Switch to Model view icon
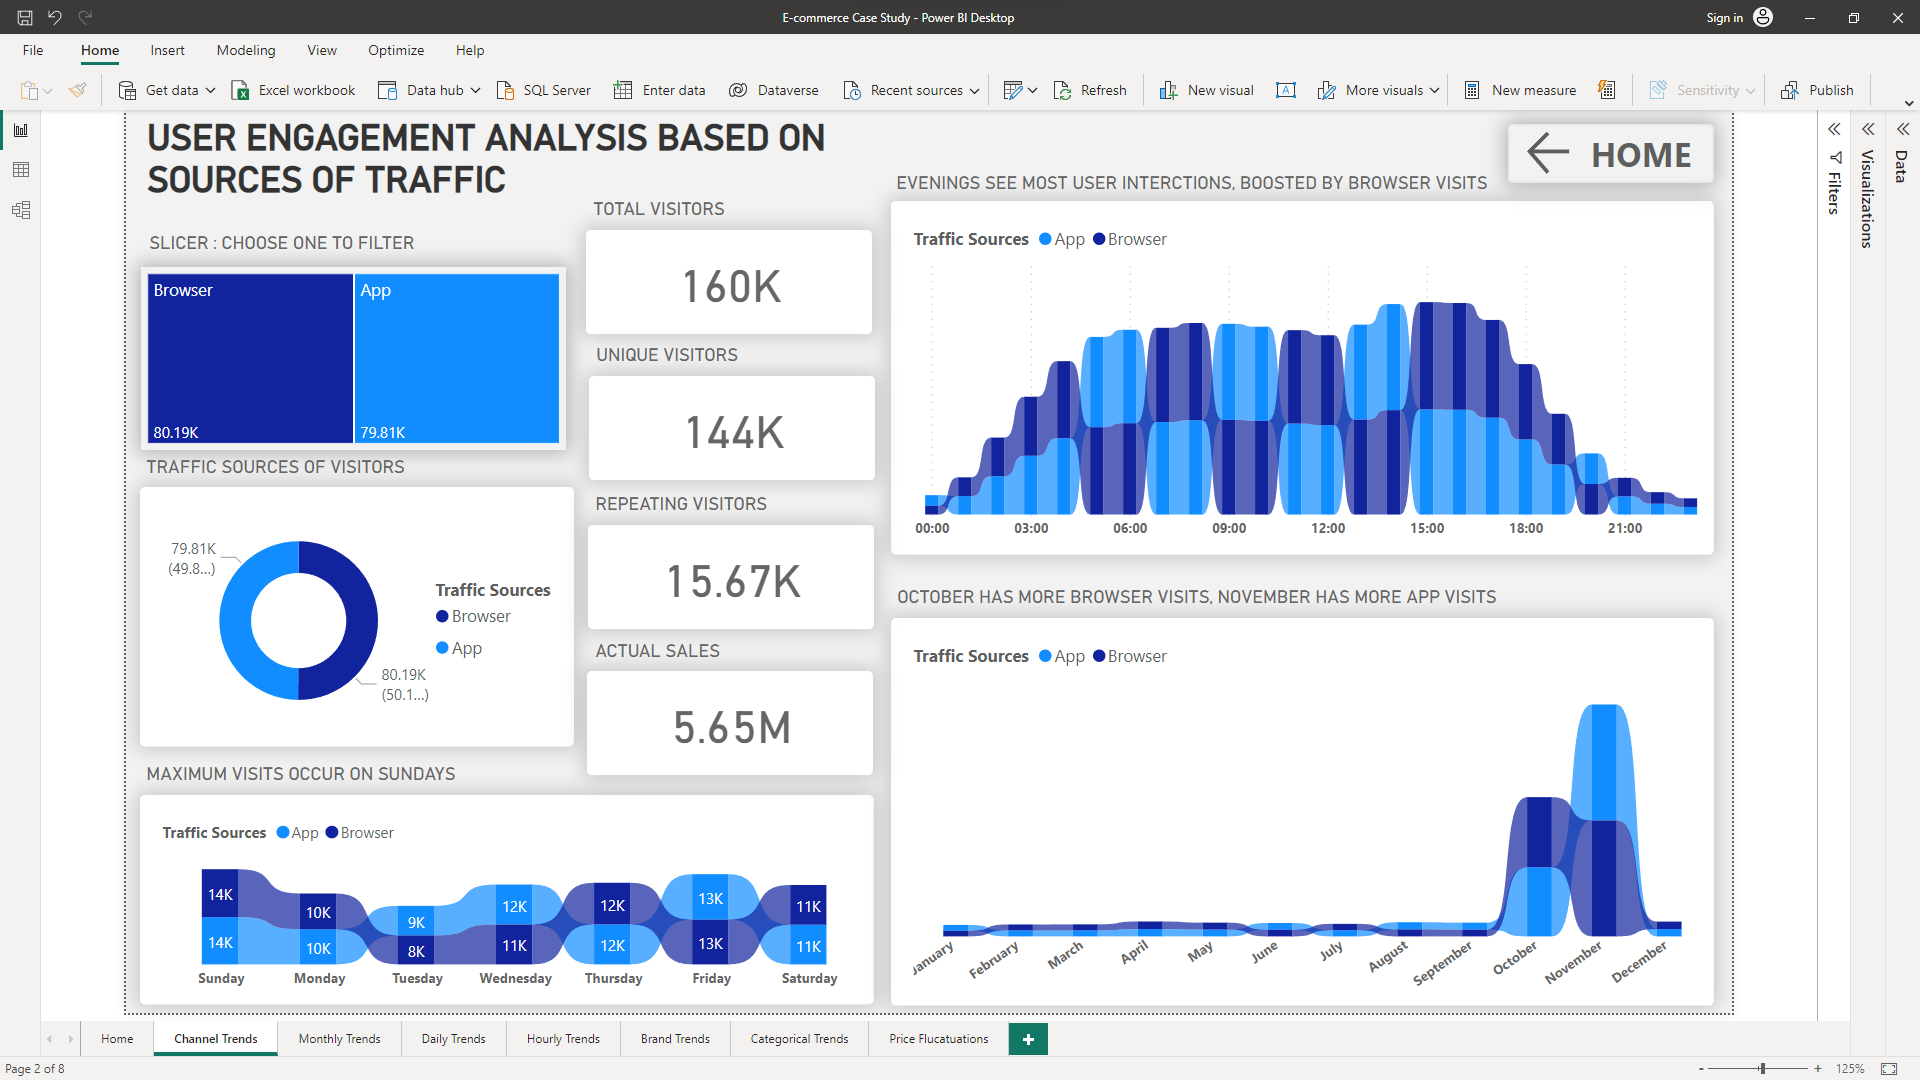The width and height of the screenshot is (1920, 1080). tap(21, 210)
